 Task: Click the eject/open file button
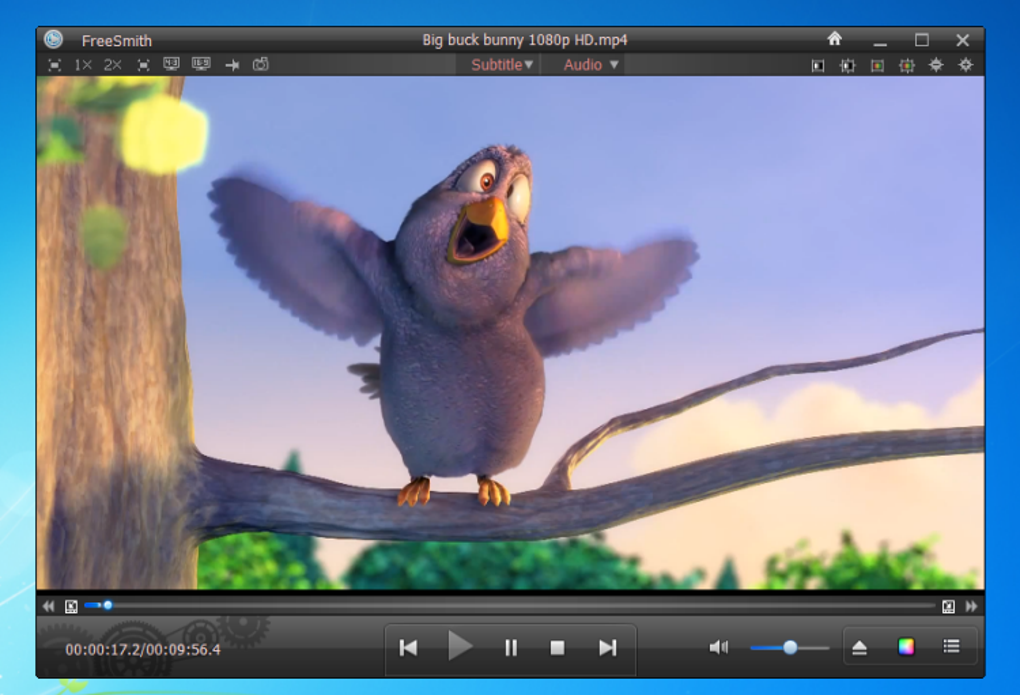pyautogui.click(x=859, y=647)
